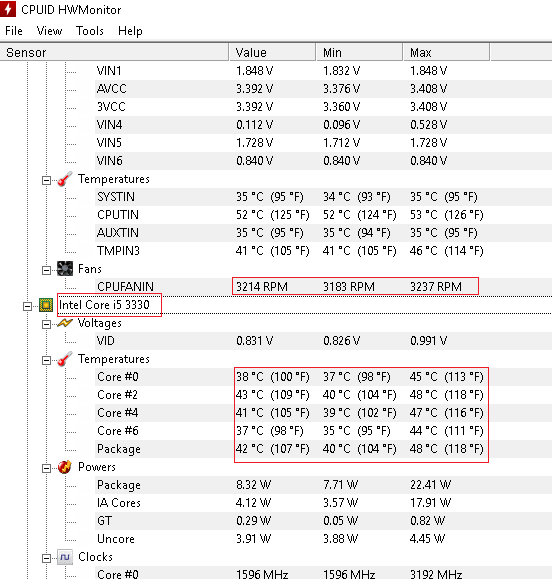Click the lightning icon beside Voltages
This screenshot has width=552, height=579.
65,323
